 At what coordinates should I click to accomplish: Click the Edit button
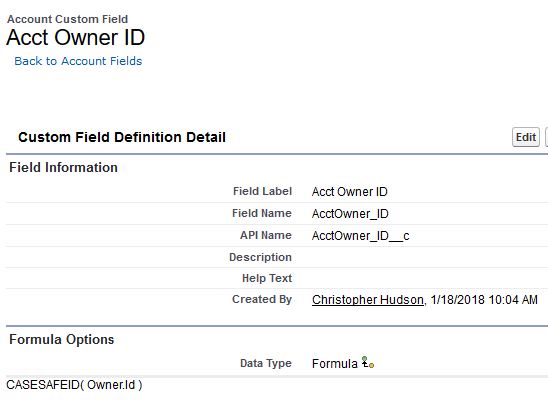[526, 137]
